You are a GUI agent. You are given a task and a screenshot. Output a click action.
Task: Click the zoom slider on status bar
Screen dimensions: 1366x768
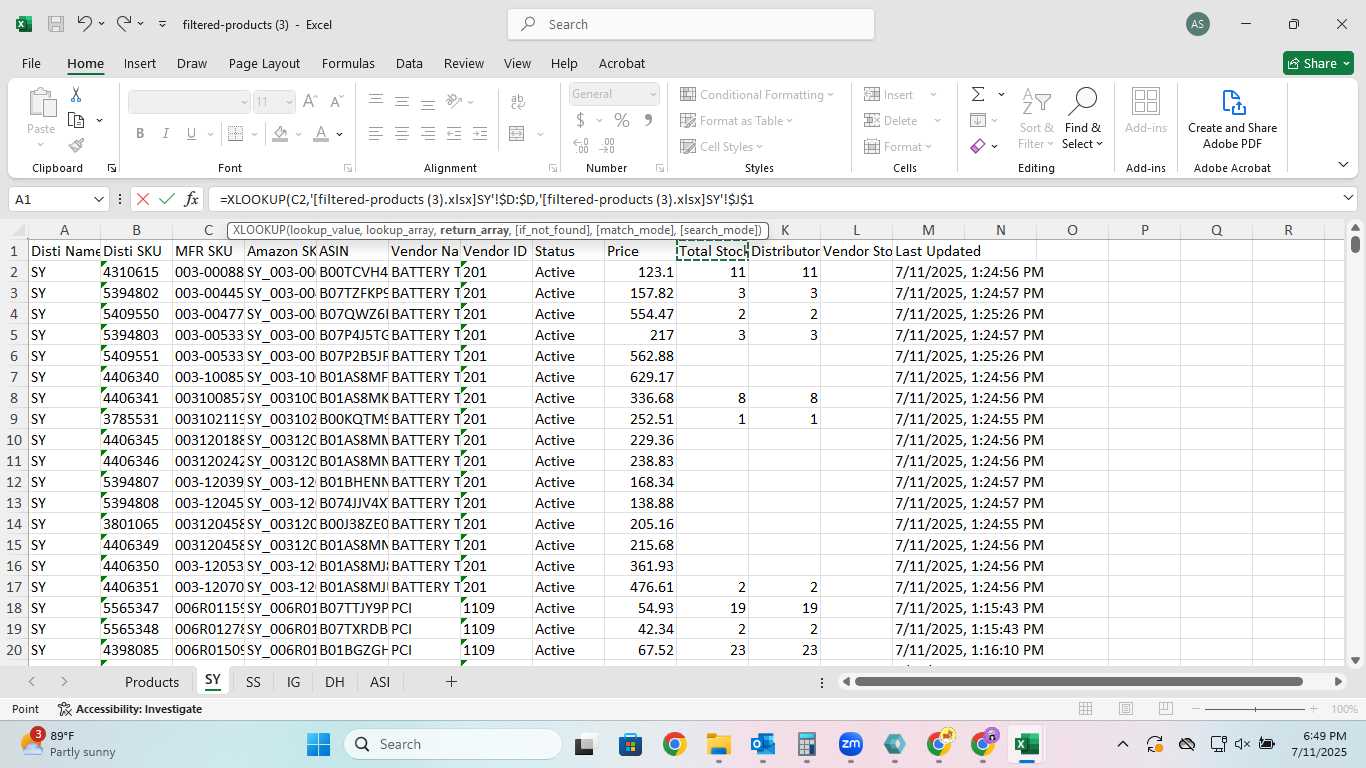tap(1255, 709)
